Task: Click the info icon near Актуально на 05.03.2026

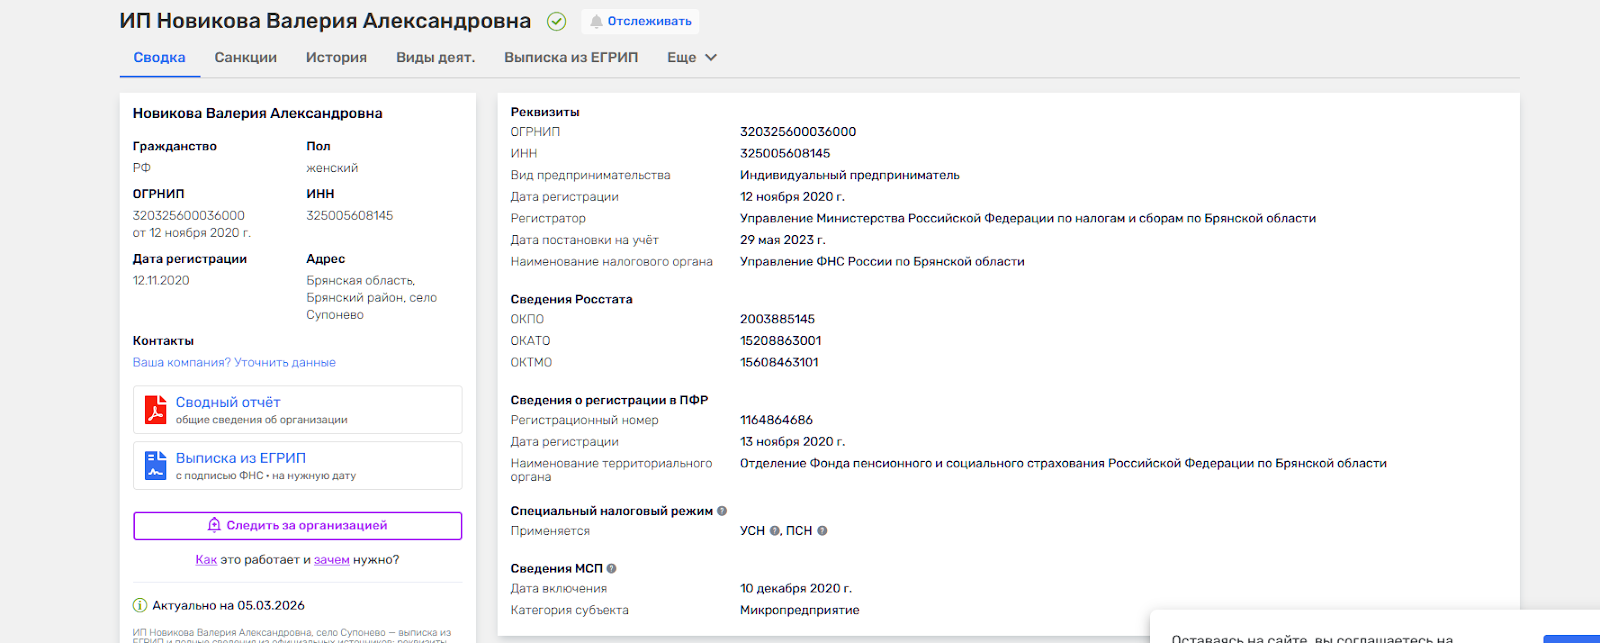Action: pyautogui.click(x=140, y=605)
